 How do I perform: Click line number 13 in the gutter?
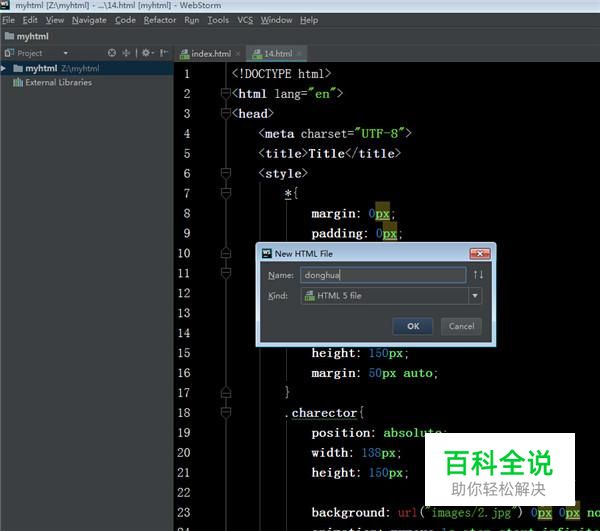click(184, 313)
